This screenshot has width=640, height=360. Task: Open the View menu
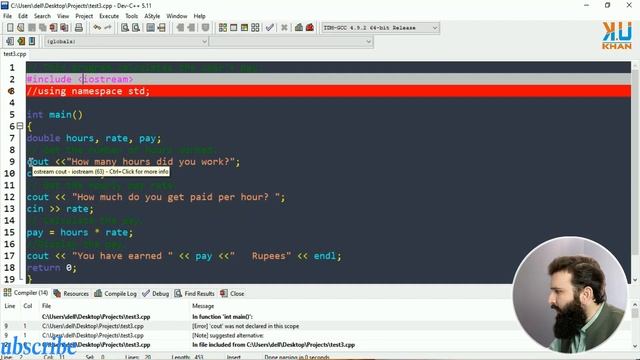click(63, 16)
